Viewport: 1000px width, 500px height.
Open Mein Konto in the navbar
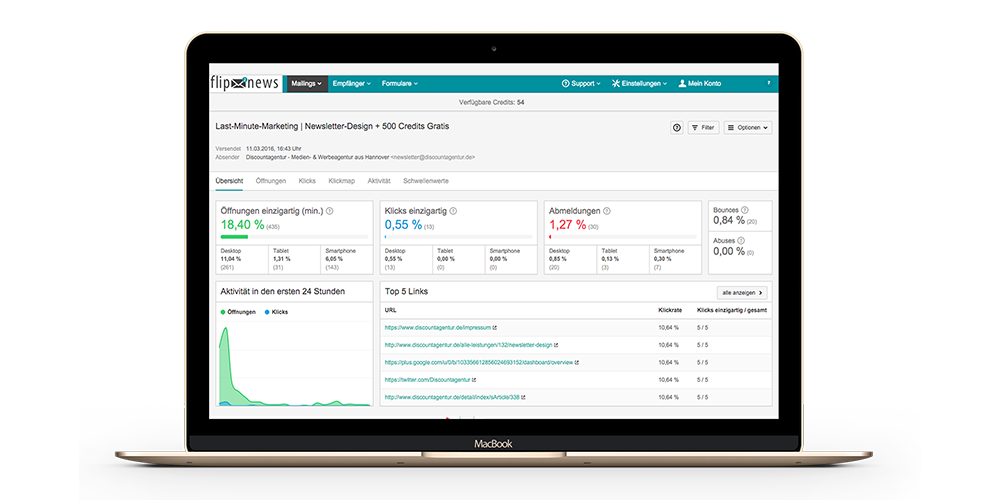coord(700,84)
